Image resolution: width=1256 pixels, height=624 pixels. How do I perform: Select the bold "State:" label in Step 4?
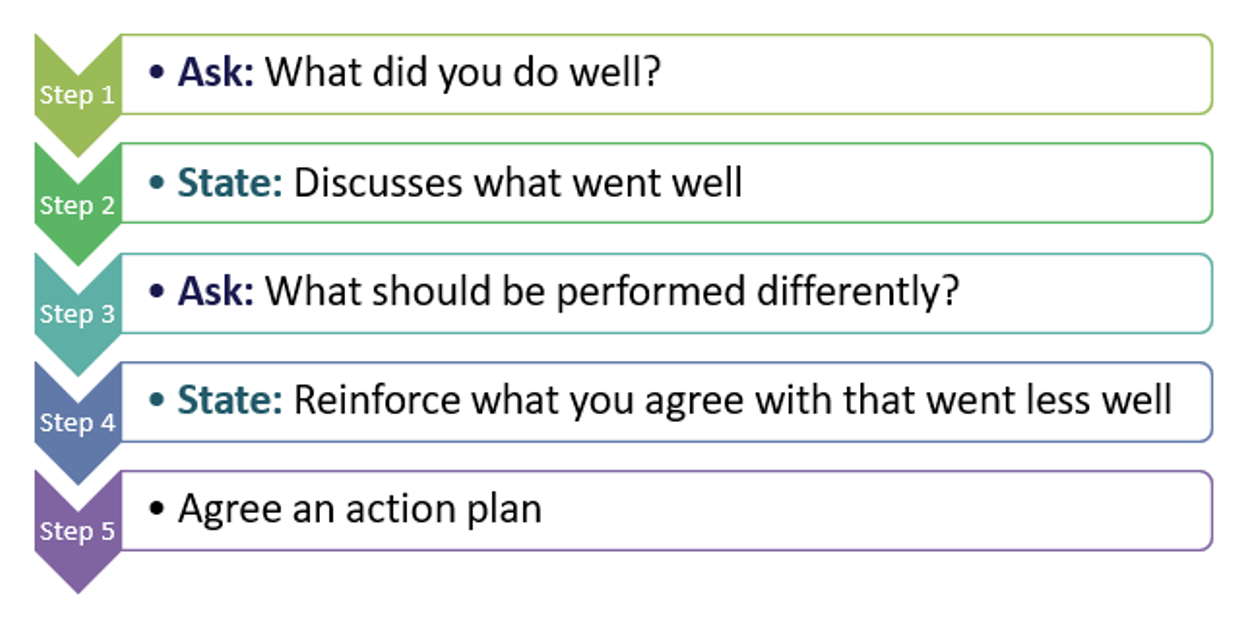point(231,400)
